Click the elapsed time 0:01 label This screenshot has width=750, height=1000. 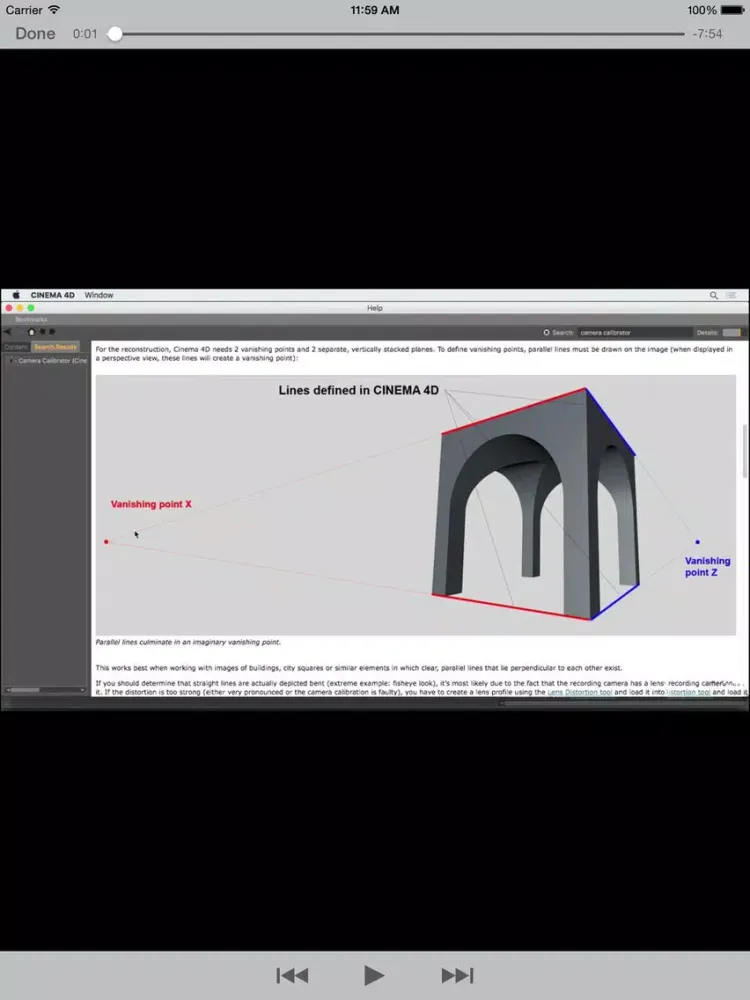click(x=85, y=34)
